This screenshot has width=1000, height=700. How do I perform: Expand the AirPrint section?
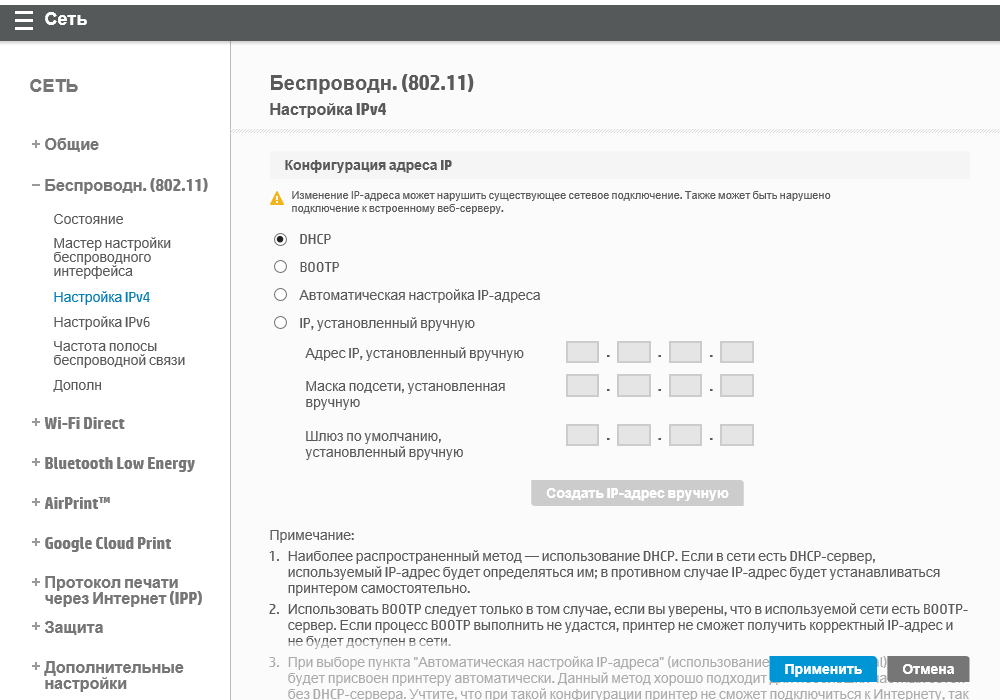click(x=71, y=503)
